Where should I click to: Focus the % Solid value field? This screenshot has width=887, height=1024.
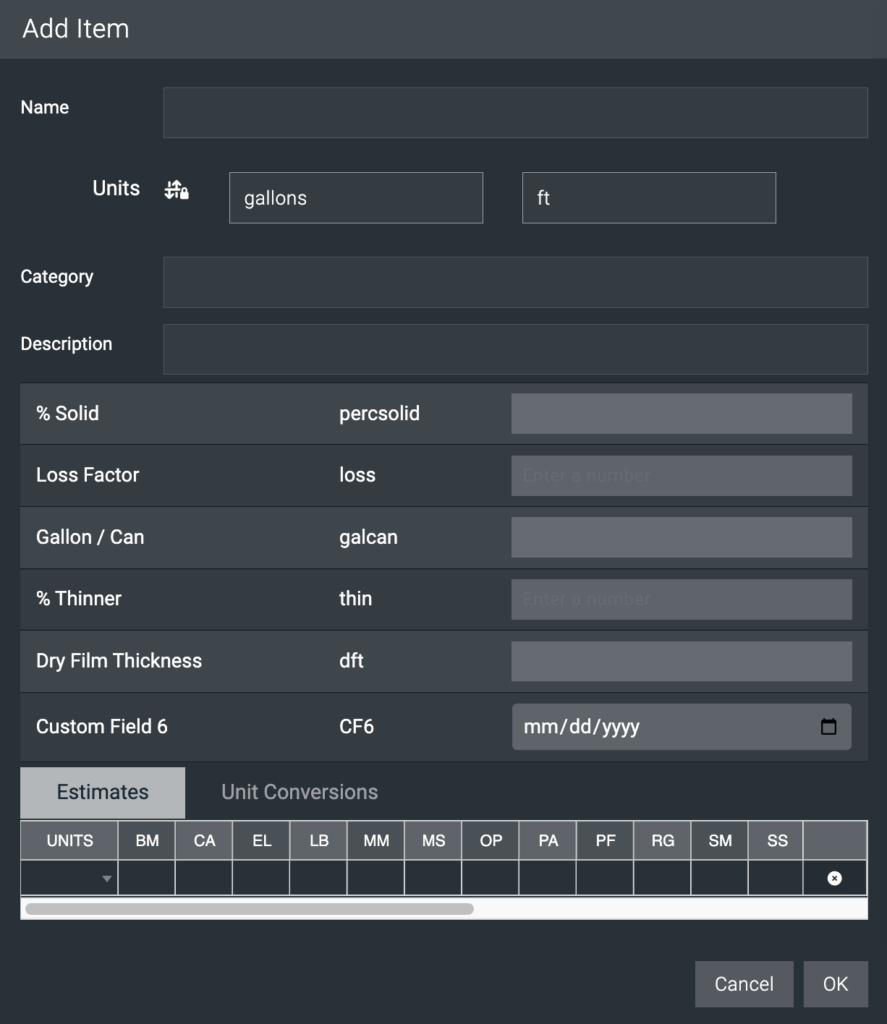pos(681,413)
